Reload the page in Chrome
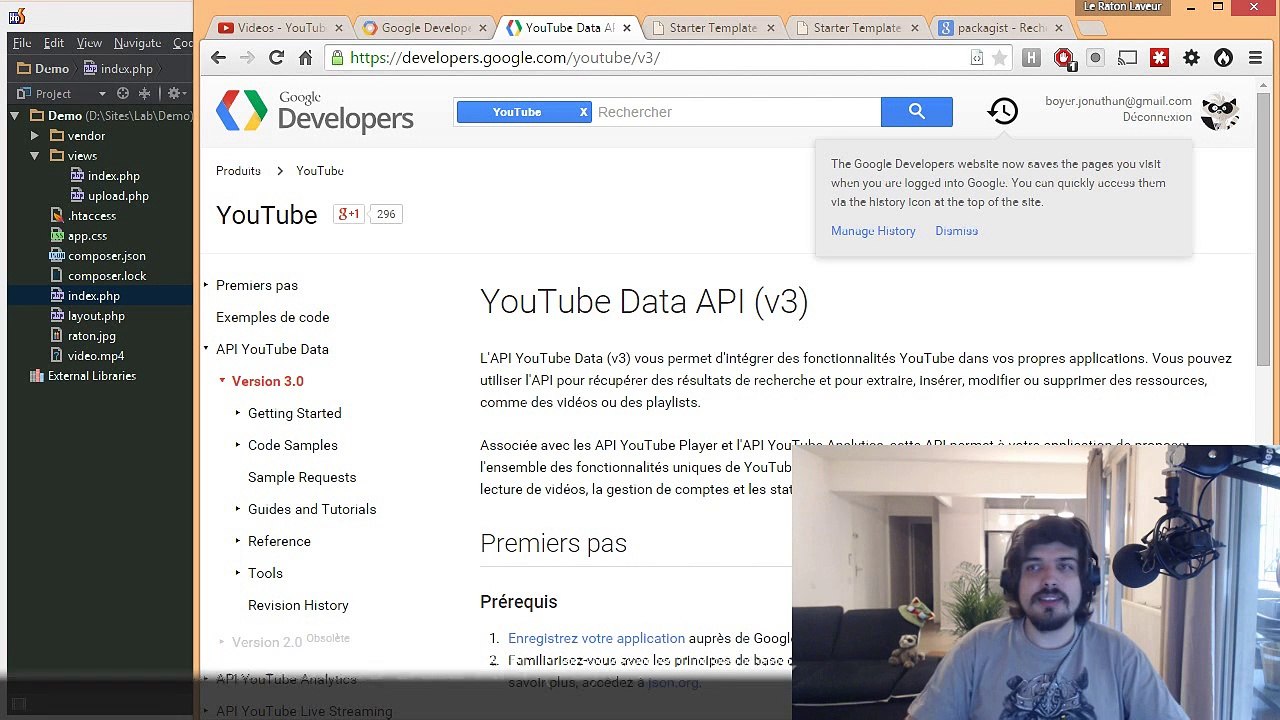 click(276, 58)
